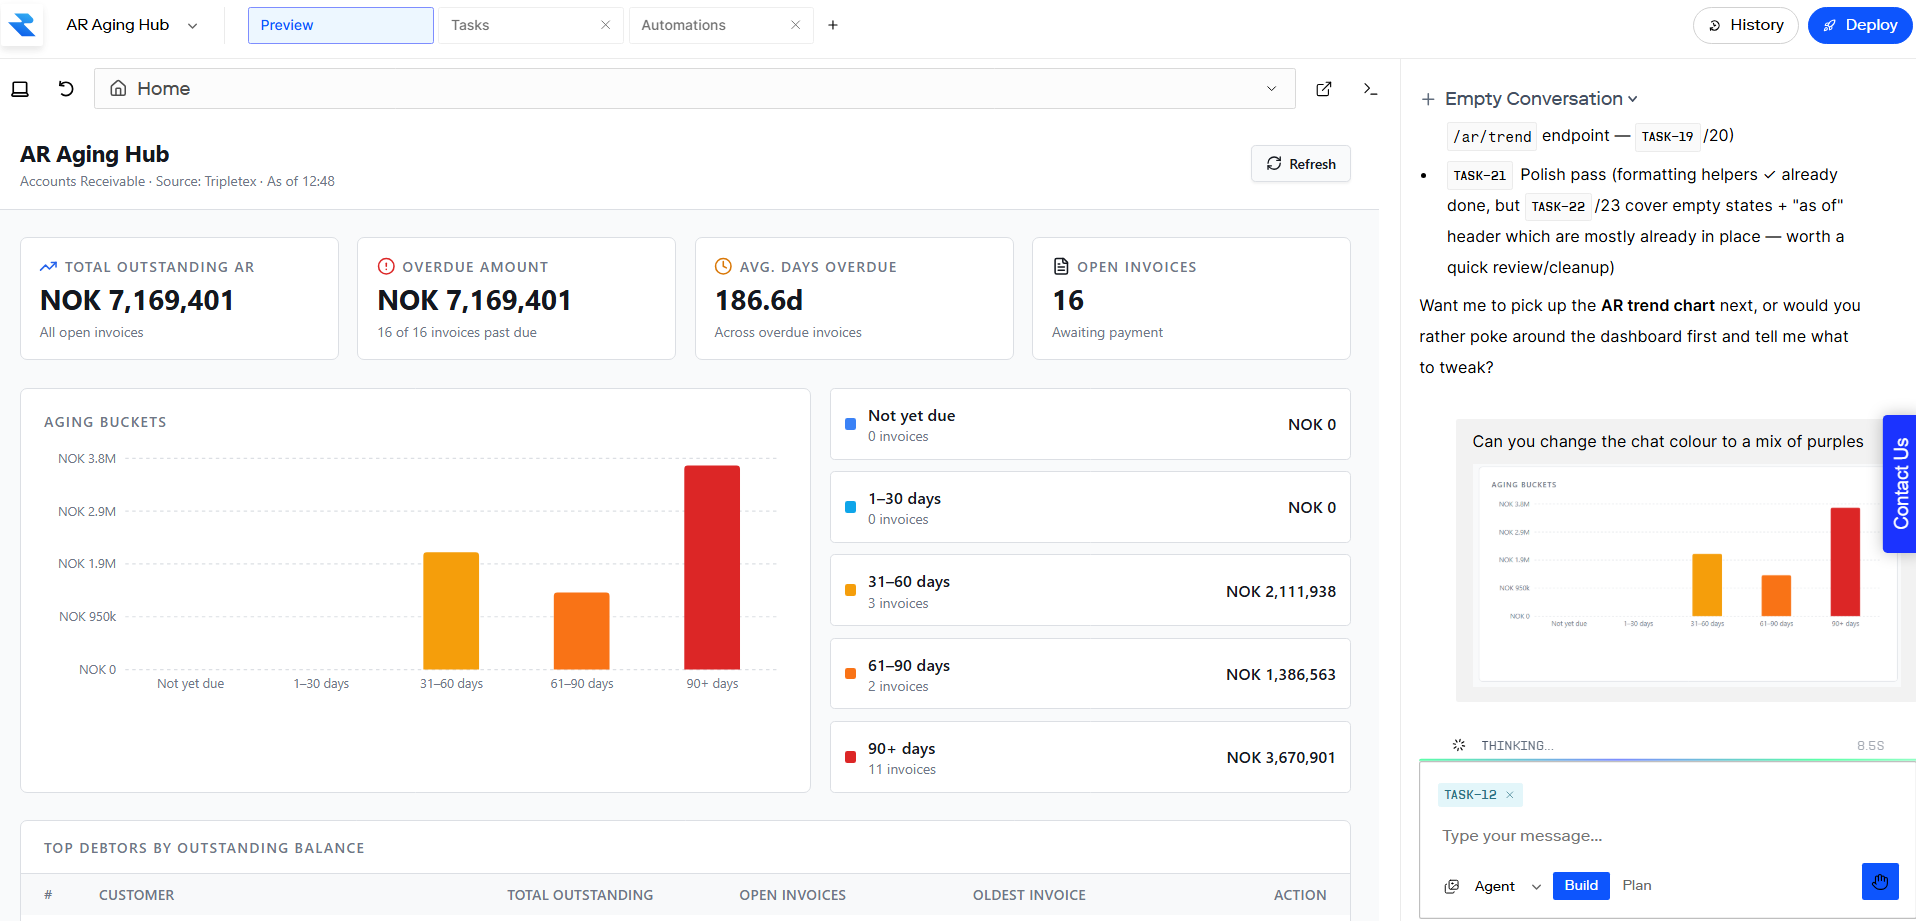Toggle device view laptop icon
Image resolution: width=1916 pixels, height=921 pixels.
click(20, 89)
